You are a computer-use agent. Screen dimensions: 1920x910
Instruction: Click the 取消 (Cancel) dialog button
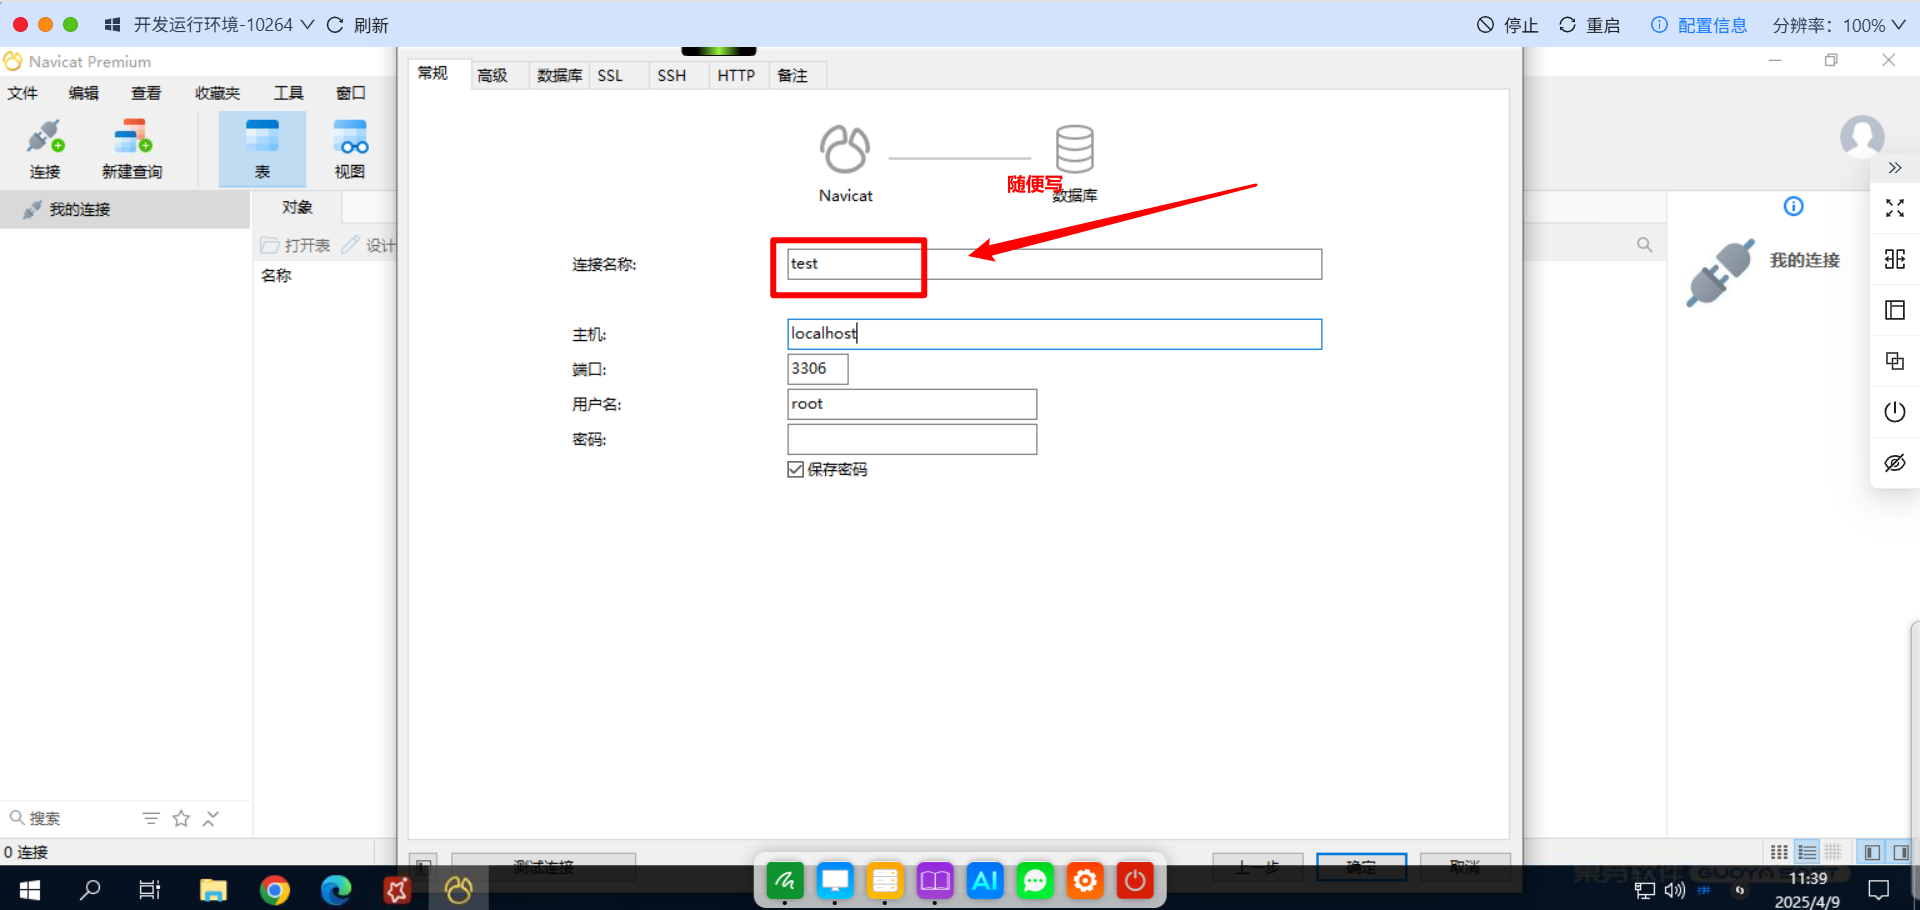click(x=1465, y=866)
